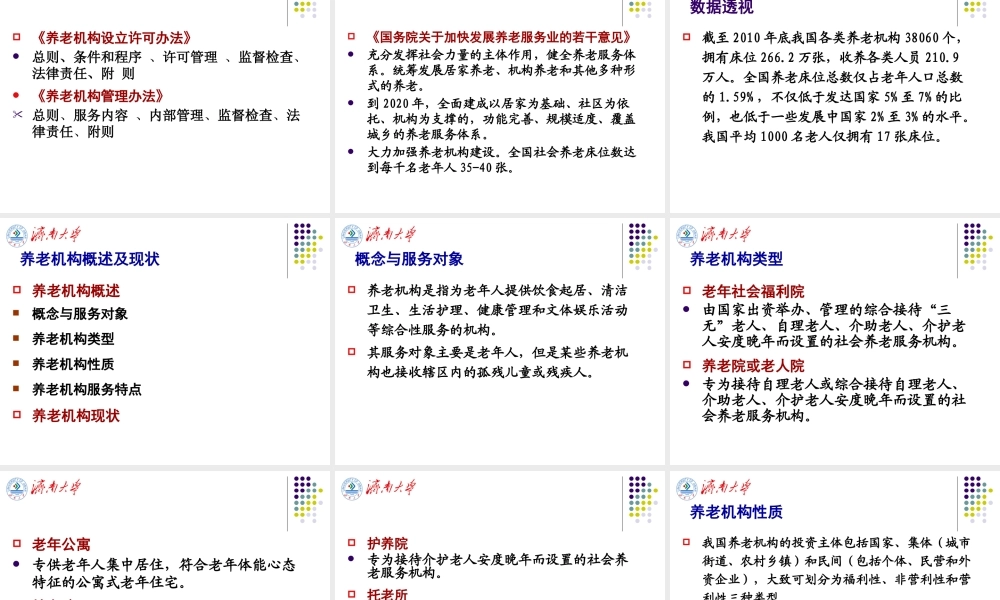Click the red heading 托老所
Viewport: 1000px width, 600px height.
click(387, 594)
